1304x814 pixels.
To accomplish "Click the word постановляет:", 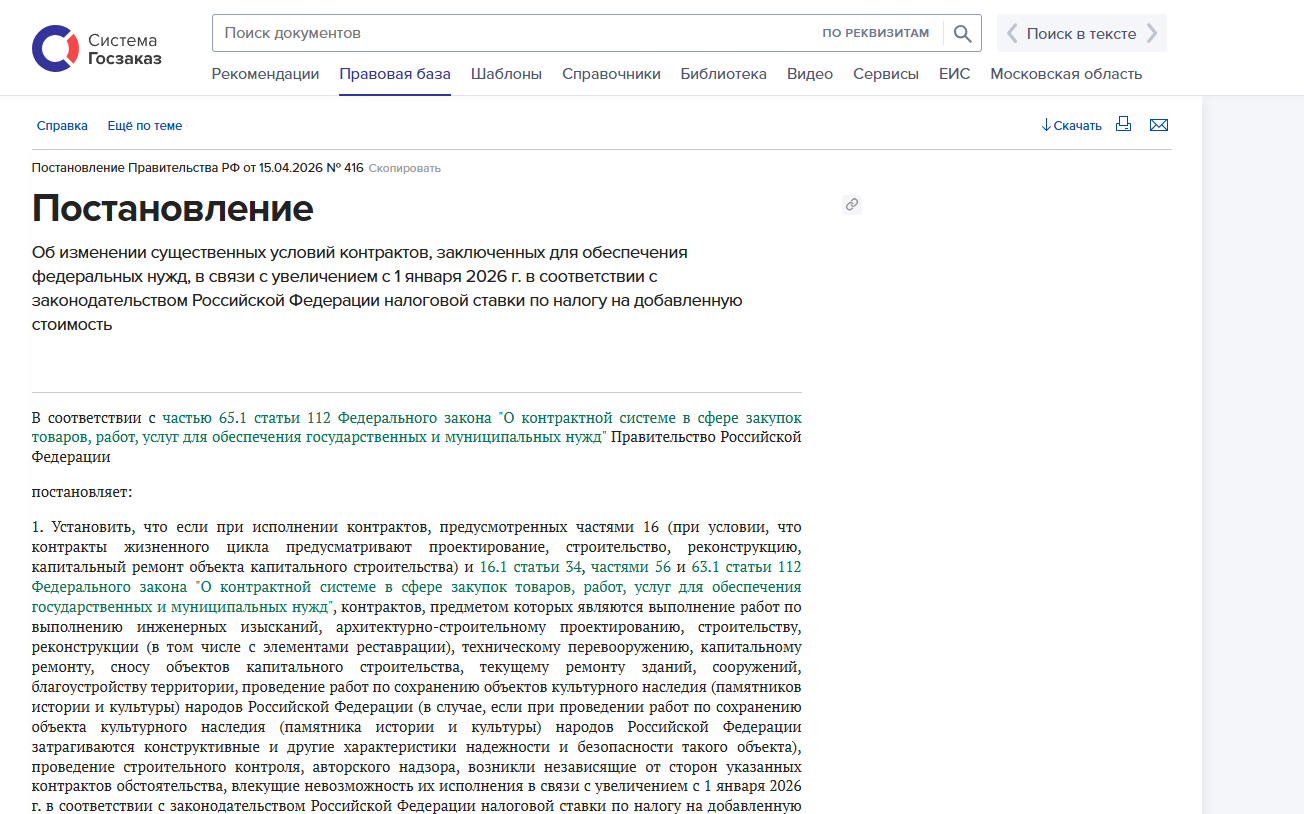I will [82, 492].
